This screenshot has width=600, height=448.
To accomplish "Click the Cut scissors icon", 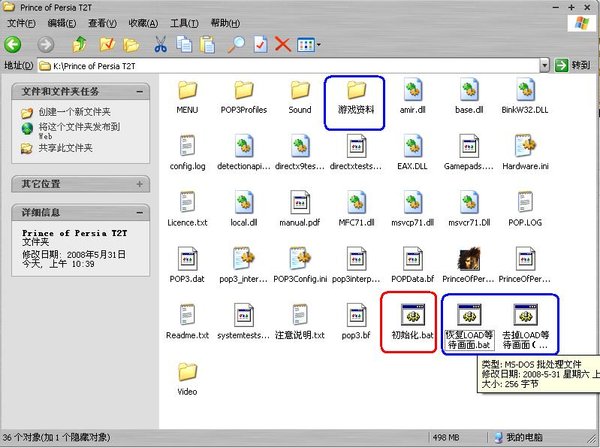I will [161, 44].
